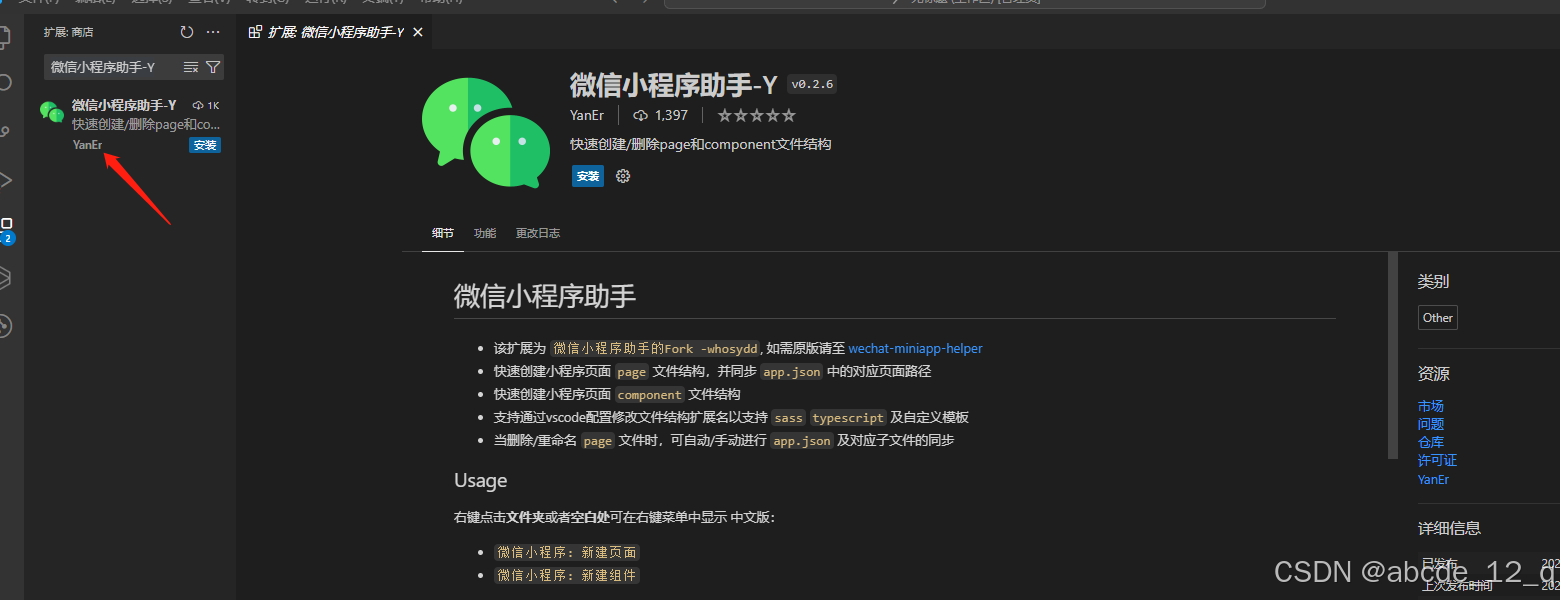Open Source Control in the activity bar
The height and width of the screenshot is (600, 1560).
click(x=6, y=132)
